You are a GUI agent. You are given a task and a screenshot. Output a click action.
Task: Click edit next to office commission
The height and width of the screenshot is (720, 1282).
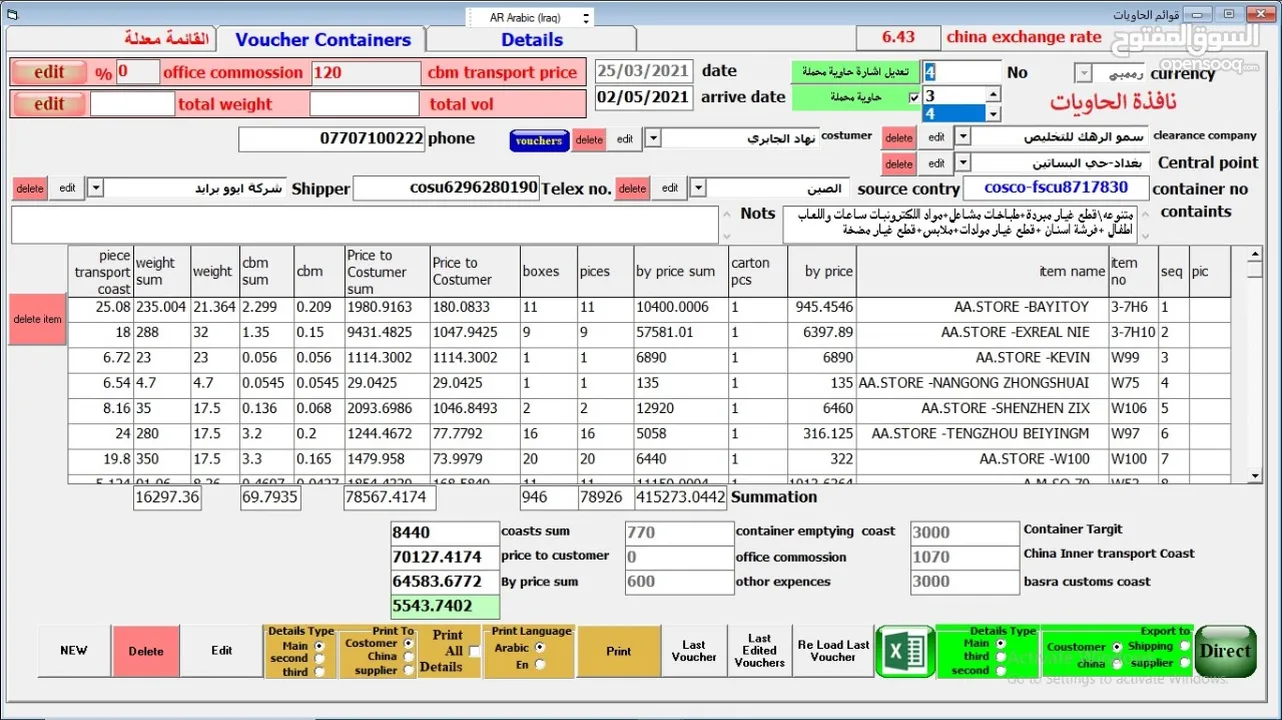point(49,72)
